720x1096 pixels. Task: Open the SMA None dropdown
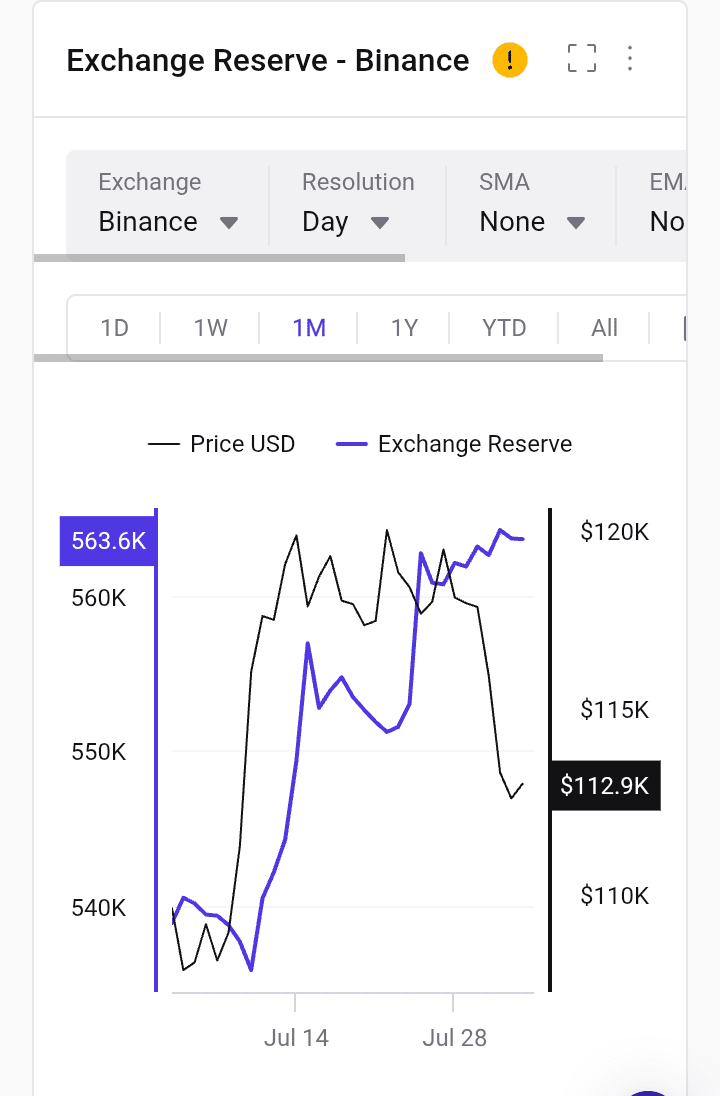pos(532,204)
